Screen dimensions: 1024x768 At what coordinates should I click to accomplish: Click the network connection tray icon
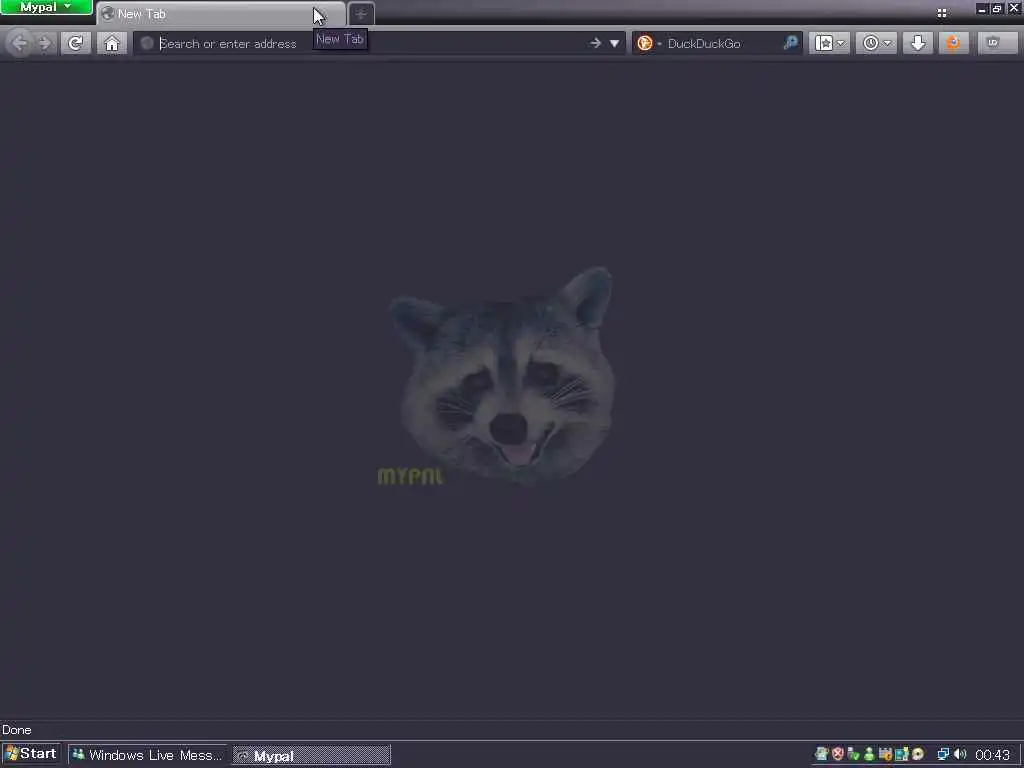(x=943, y=754)
